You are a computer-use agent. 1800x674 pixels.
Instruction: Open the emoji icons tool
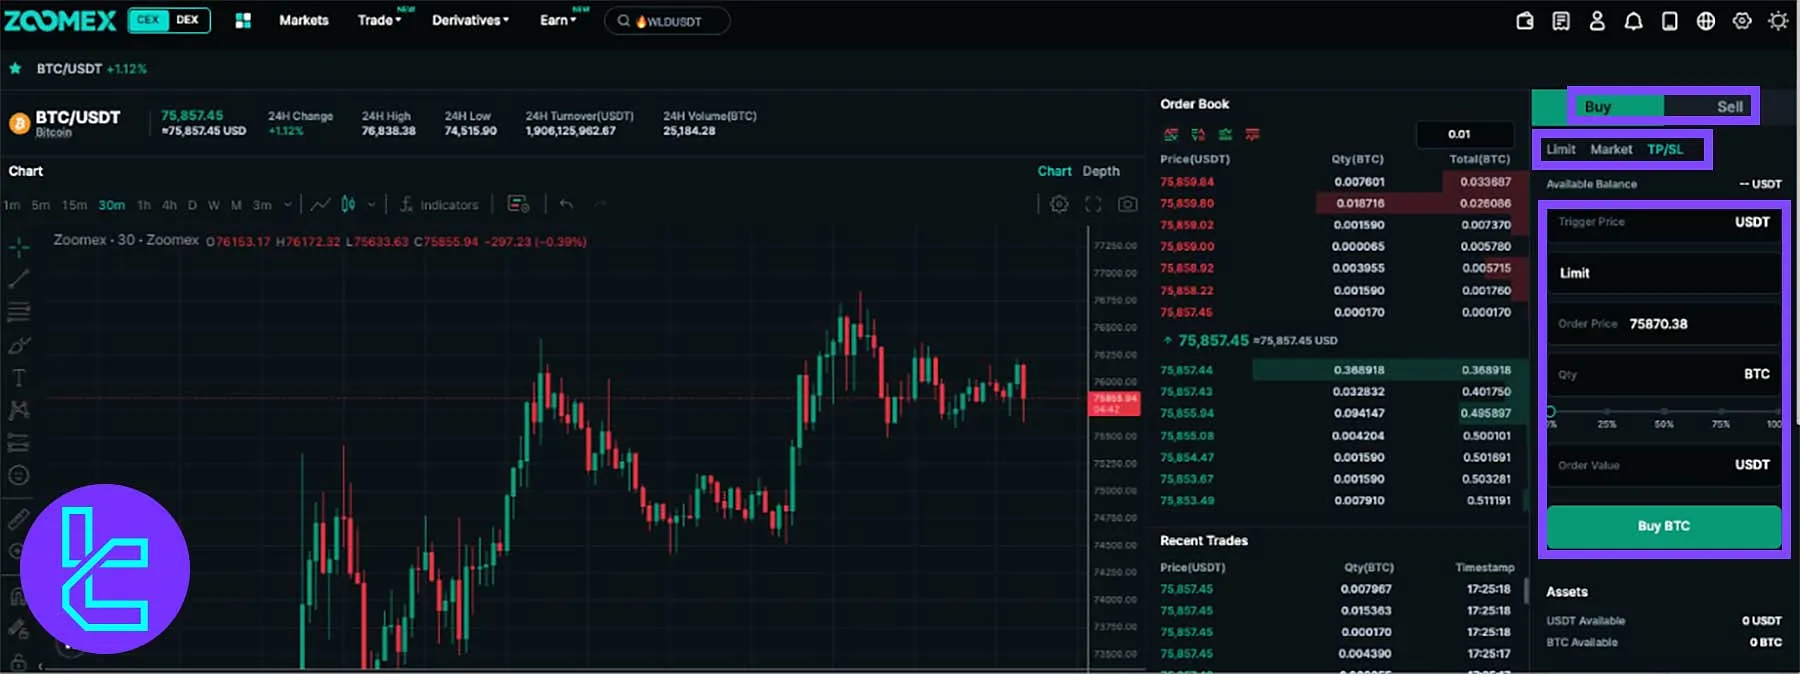(19, 475)
